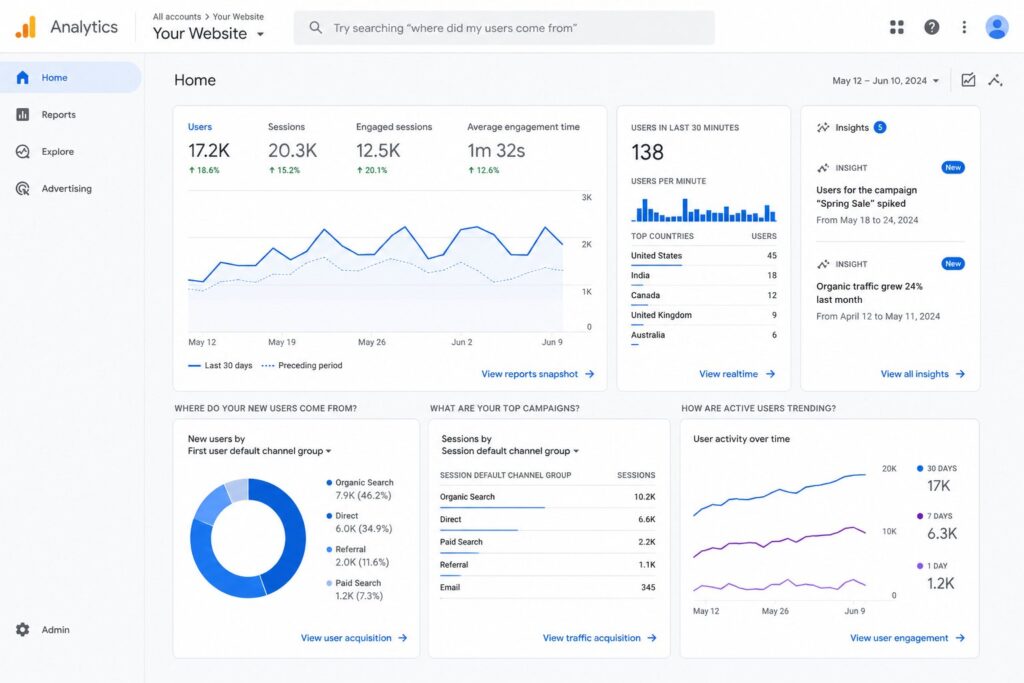The width and height of the screenshot is (1024, 683).
Task: Click the India country row
Action: (x=703, y=276)
